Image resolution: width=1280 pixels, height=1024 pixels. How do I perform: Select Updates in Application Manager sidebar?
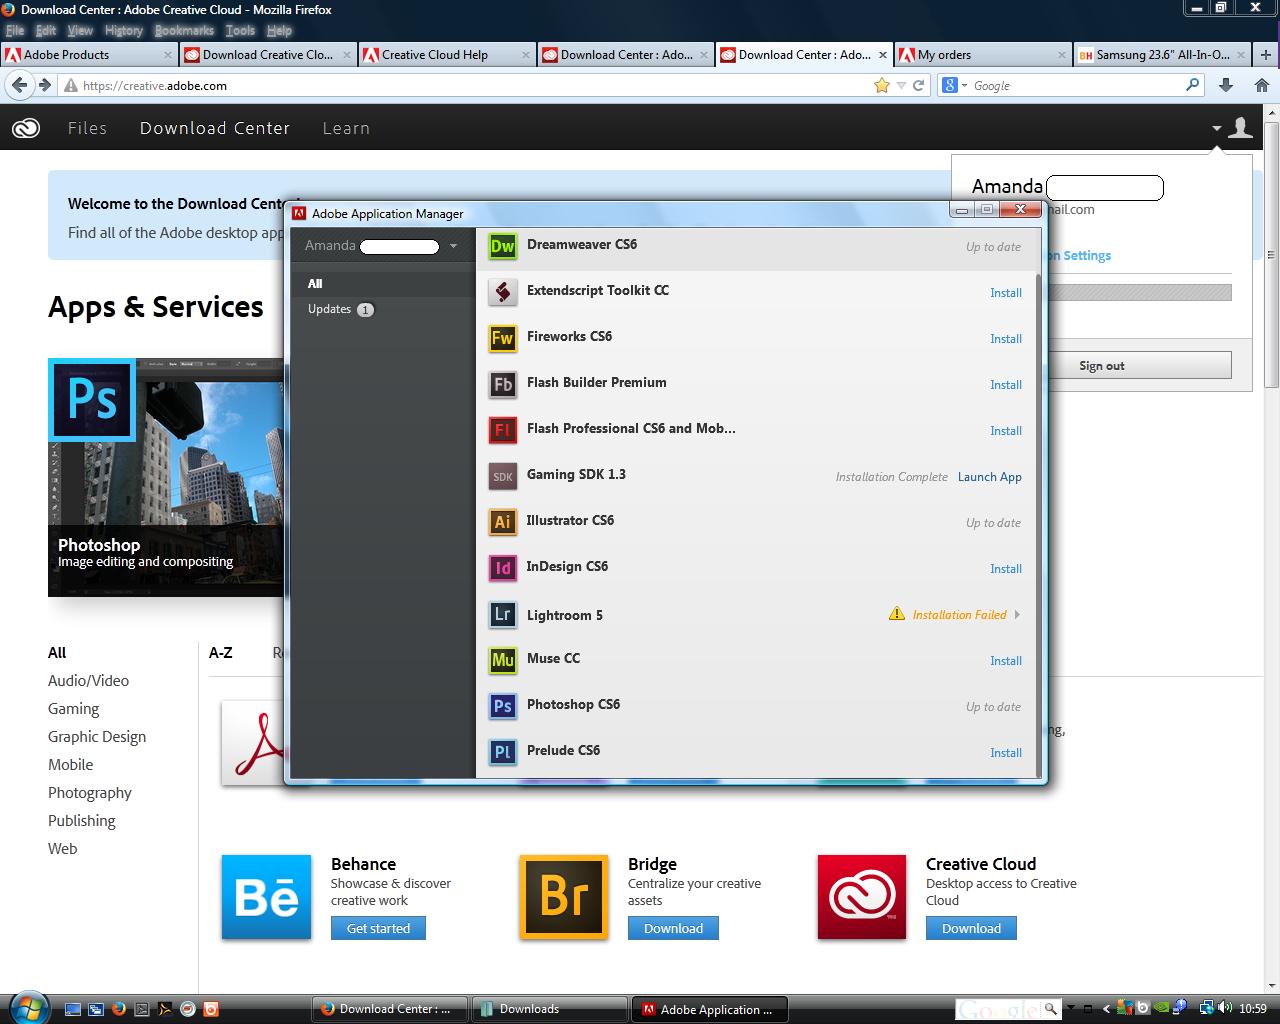[x=382, y=309]
